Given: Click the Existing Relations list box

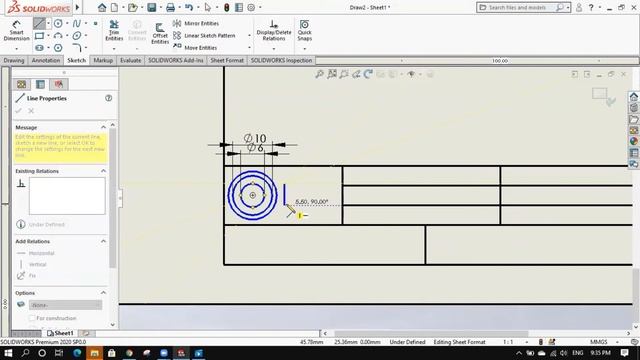Looking at the screenshot, I should click(67, 196).
